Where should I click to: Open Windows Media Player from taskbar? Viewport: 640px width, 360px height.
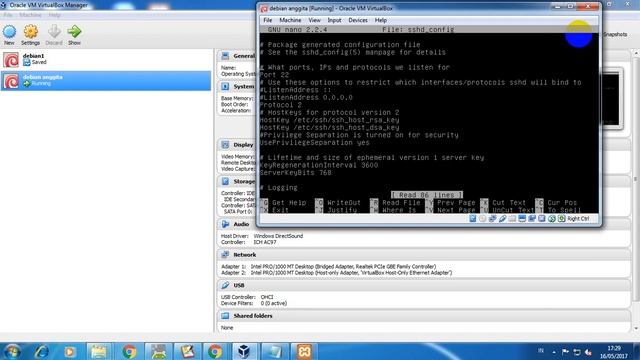pyautogui.click(x=69, y=351)
